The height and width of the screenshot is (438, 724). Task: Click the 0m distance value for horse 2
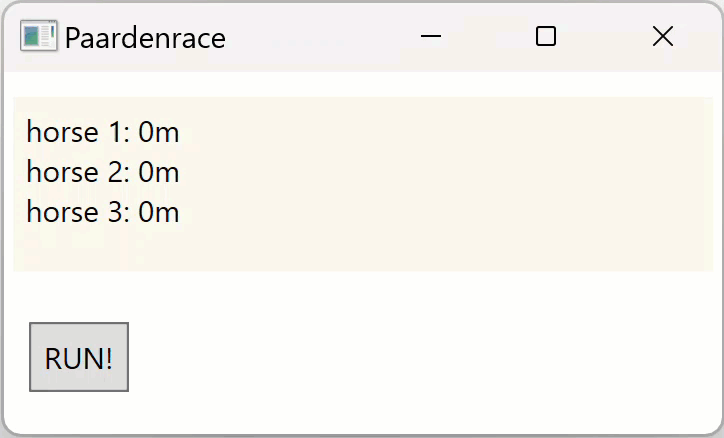[x=159, y=172]
